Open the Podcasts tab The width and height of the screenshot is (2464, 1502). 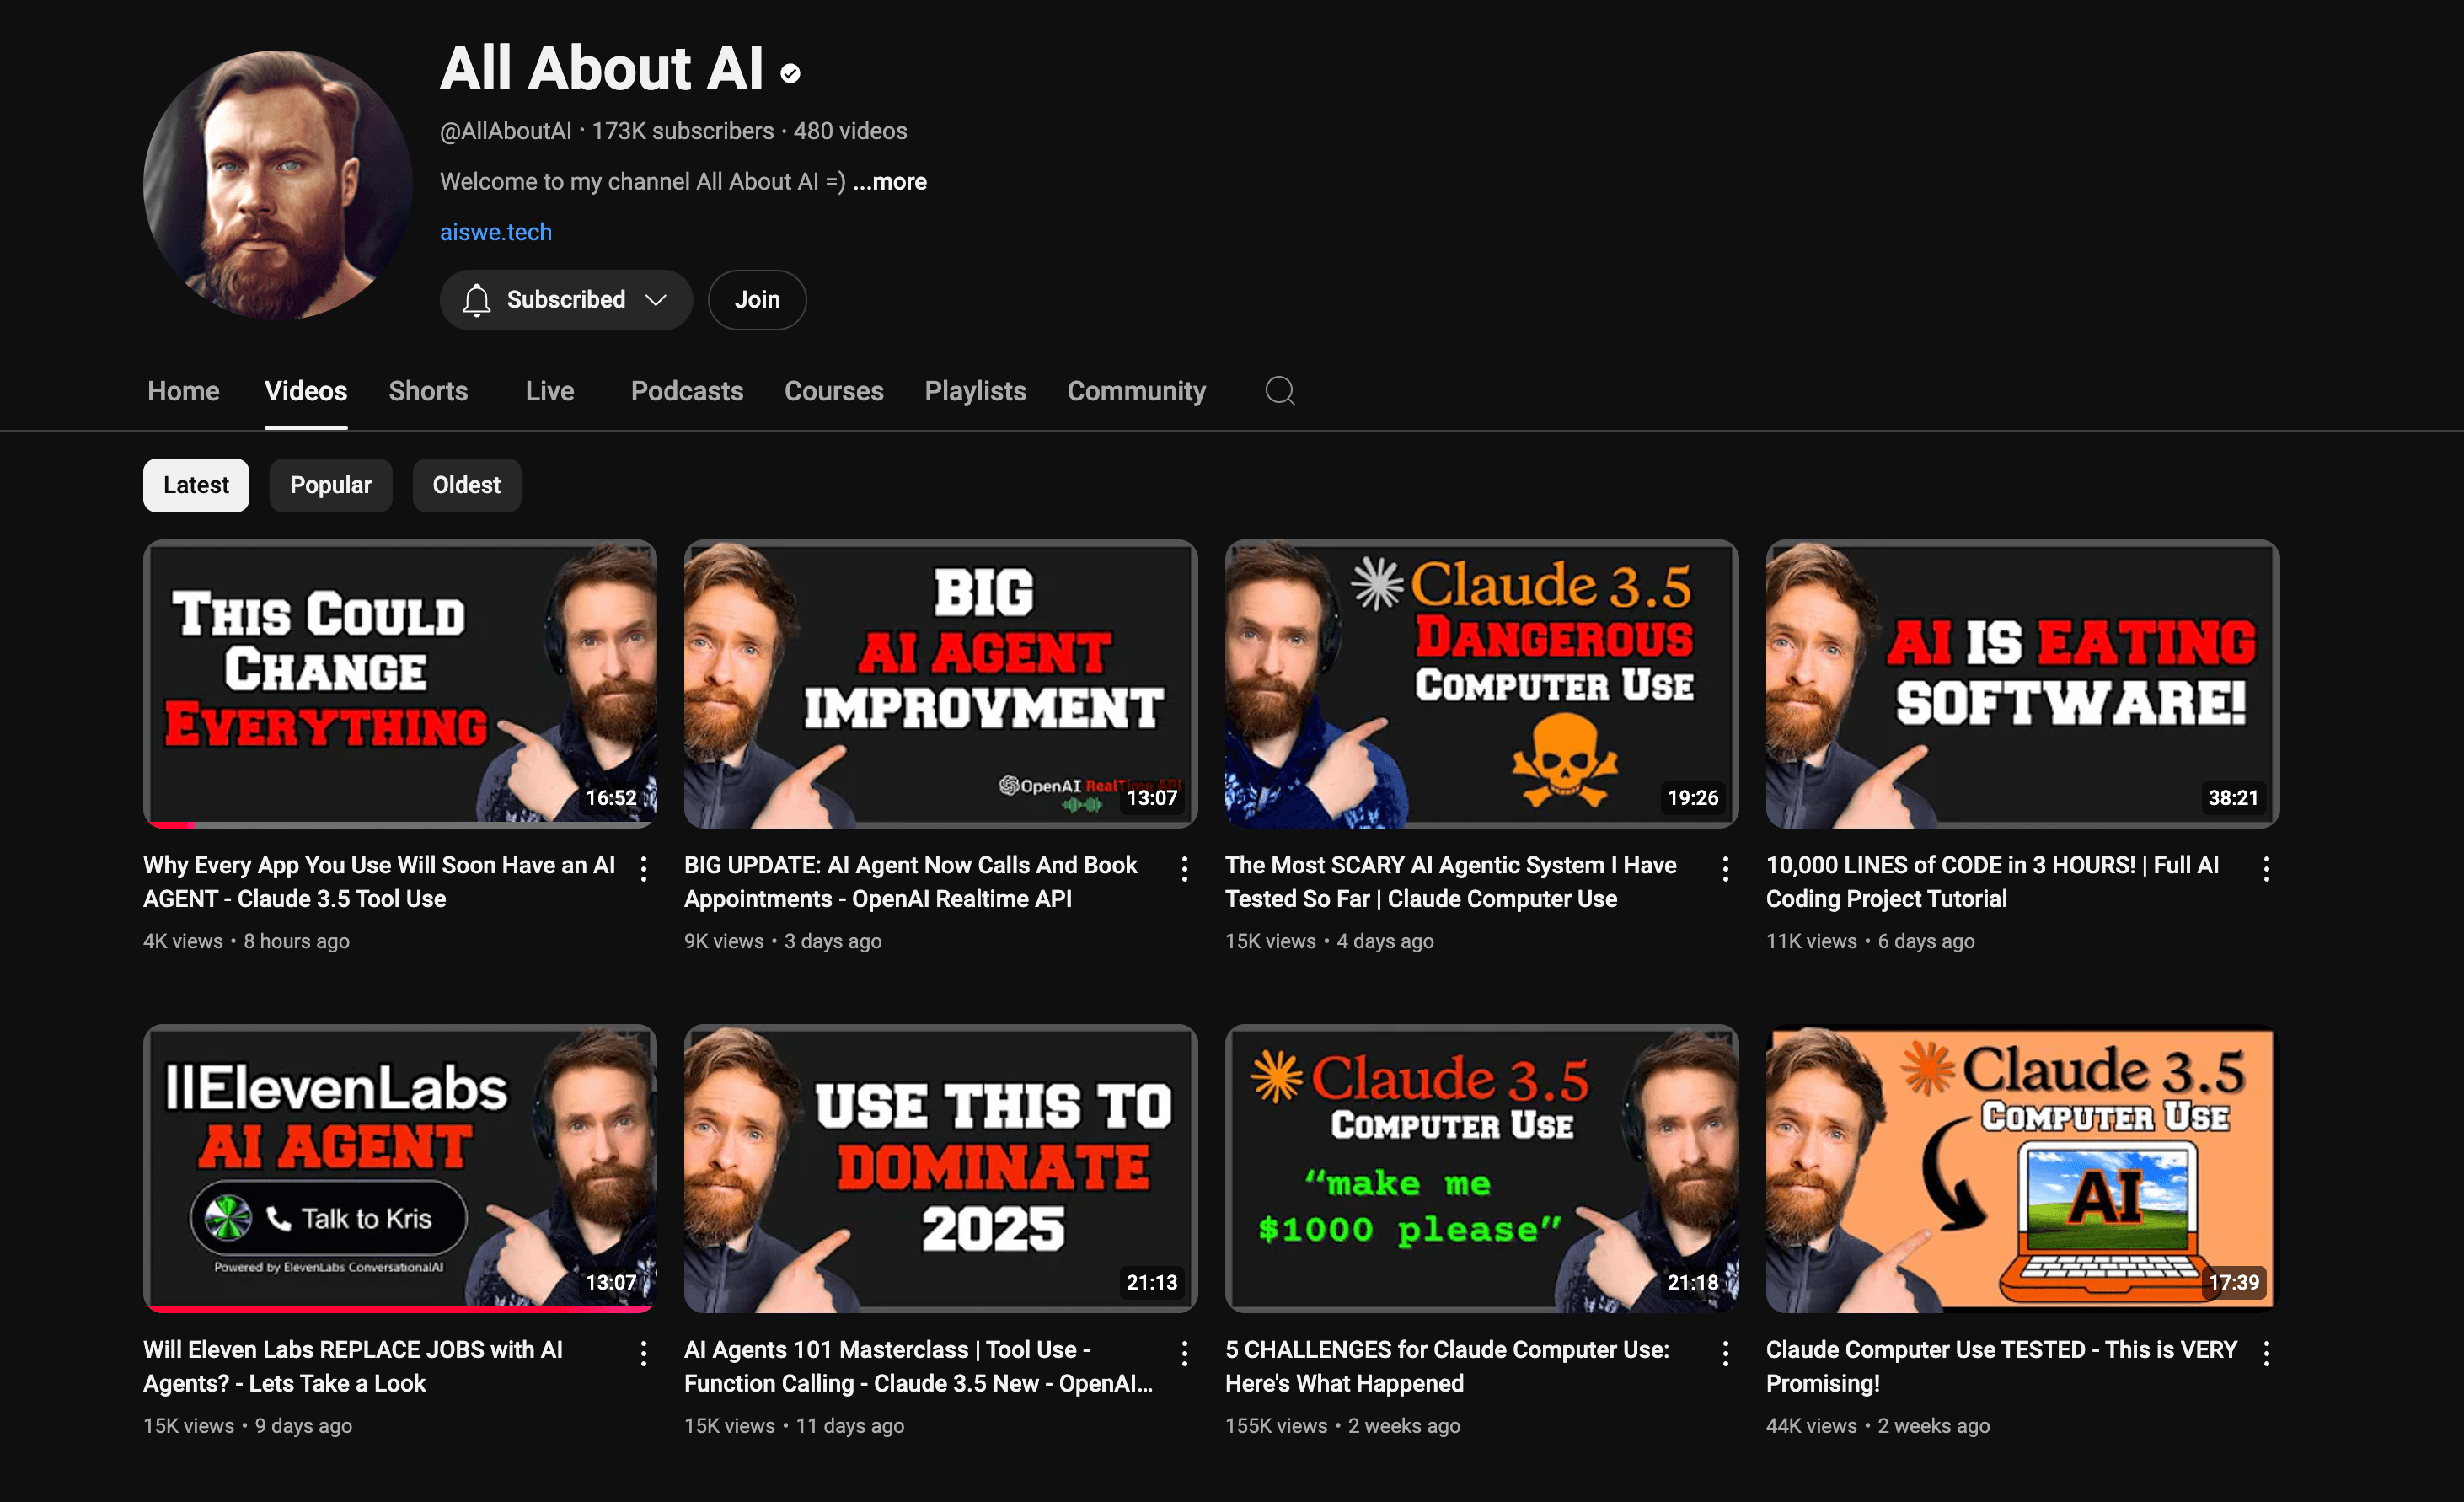[x=687, y=391]
